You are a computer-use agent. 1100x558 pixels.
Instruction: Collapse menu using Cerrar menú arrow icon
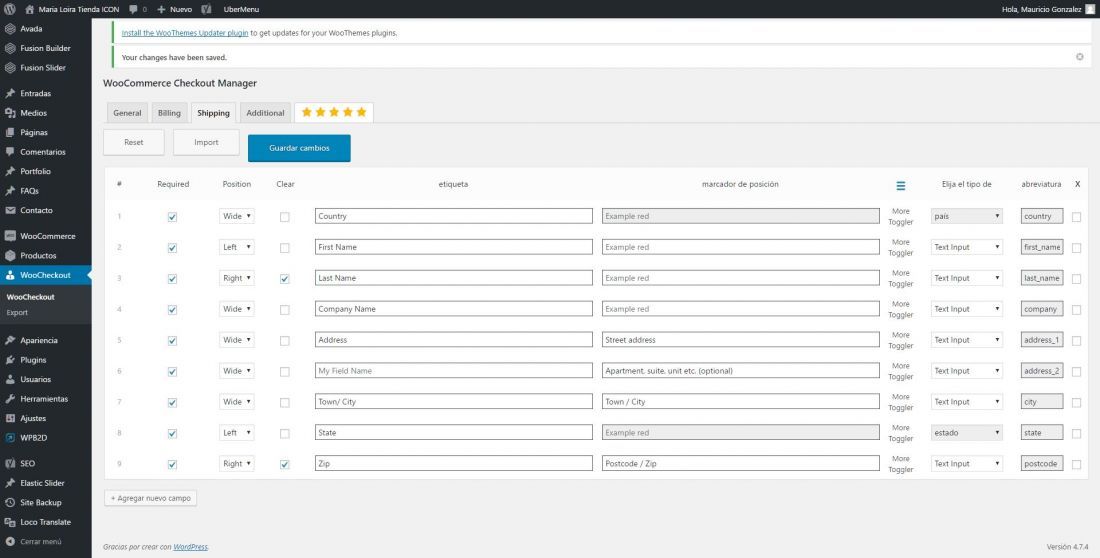pyautogui.click(x=10, y=542)
